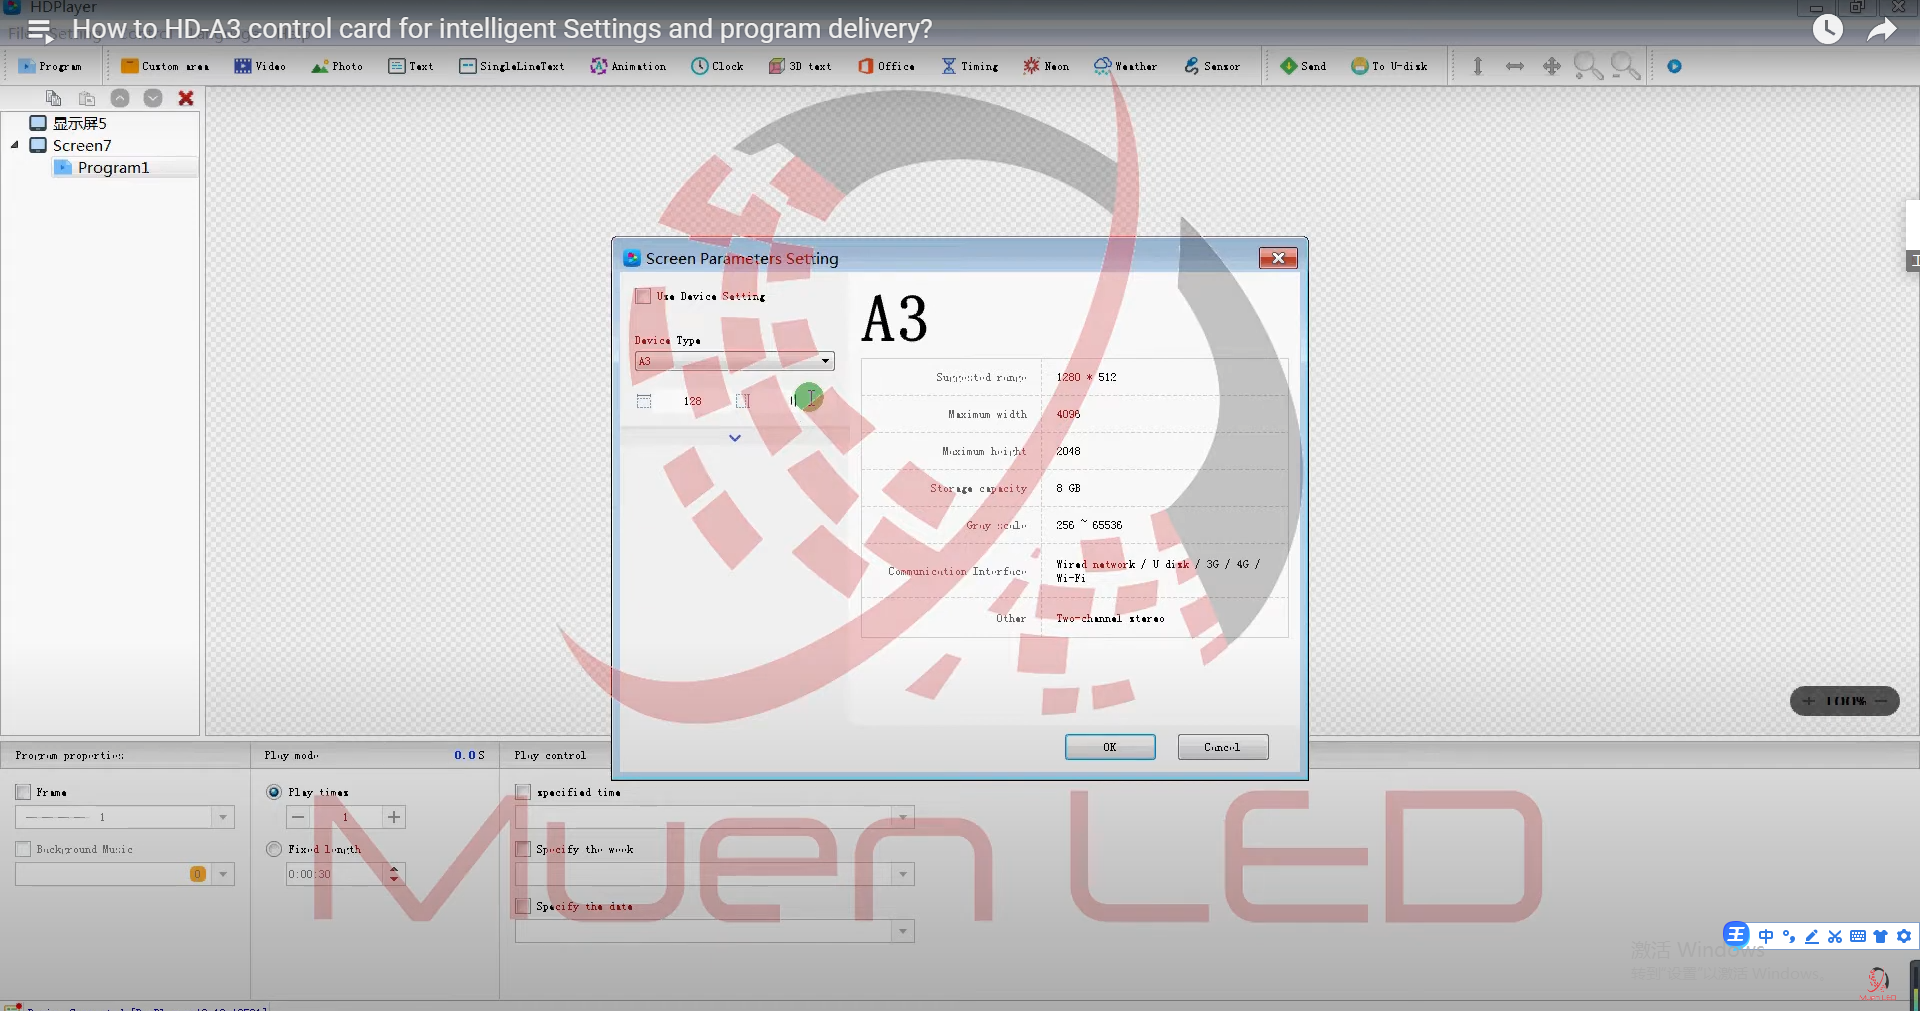The height and width of the screenshot is (1011, 1920).
Task: Insert 3D text into the program
Action: (x=799, y=66)
